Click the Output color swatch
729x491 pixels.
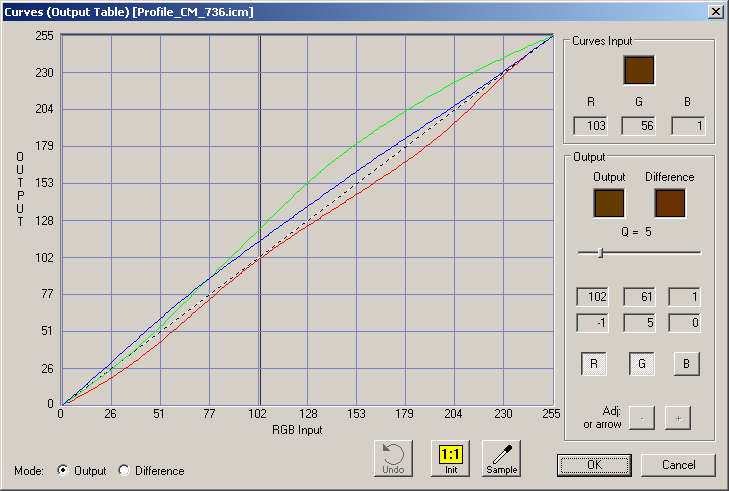pos(609,203)
